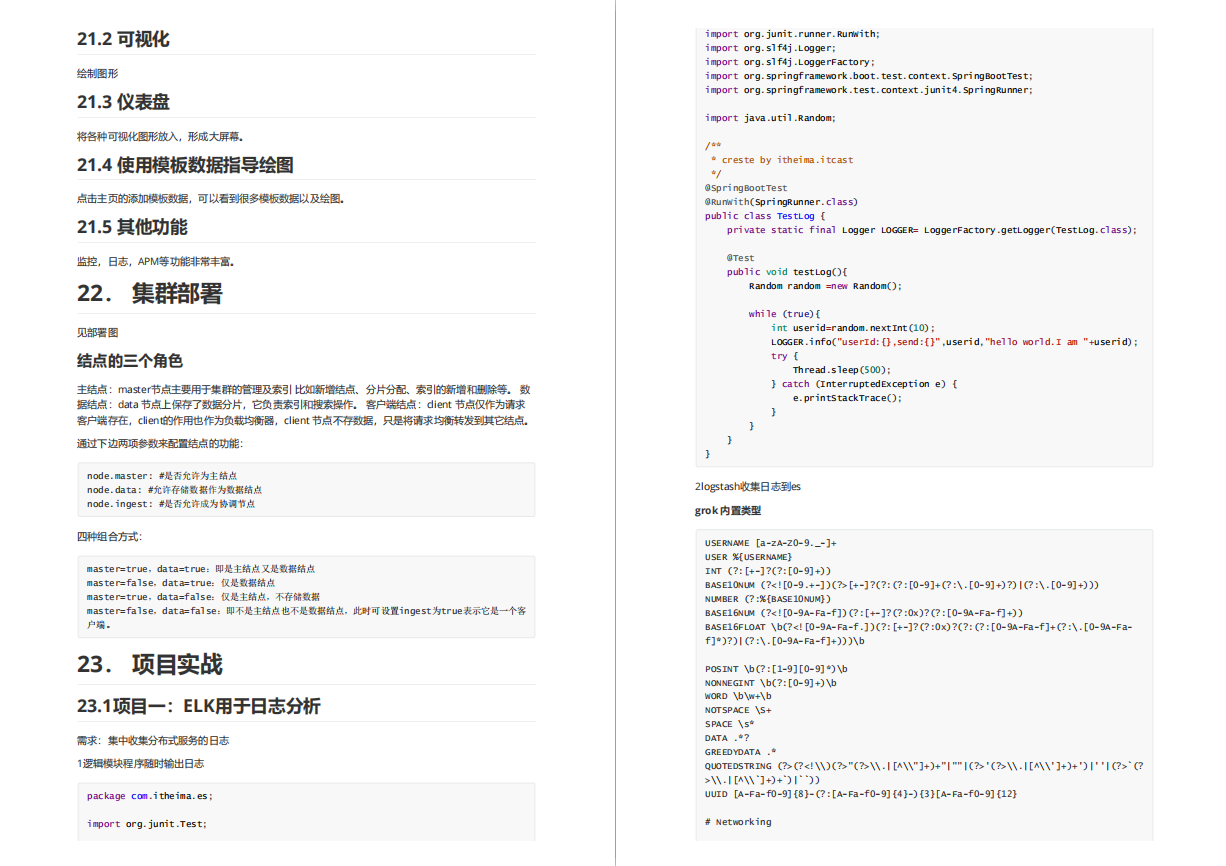The width and height of the screenshot is (1226, 866).
Task: Click the line "public class TestLog {"
Action: click(765, 216)
